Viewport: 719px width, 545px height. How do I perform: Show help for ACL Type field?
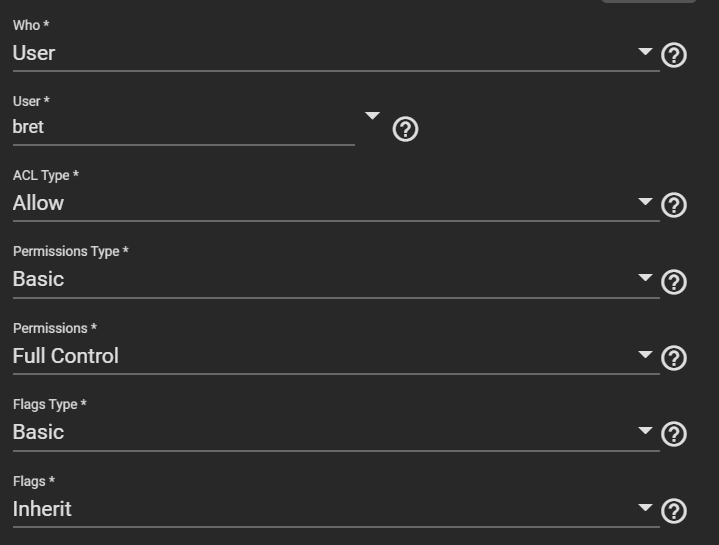coord(674,205)
